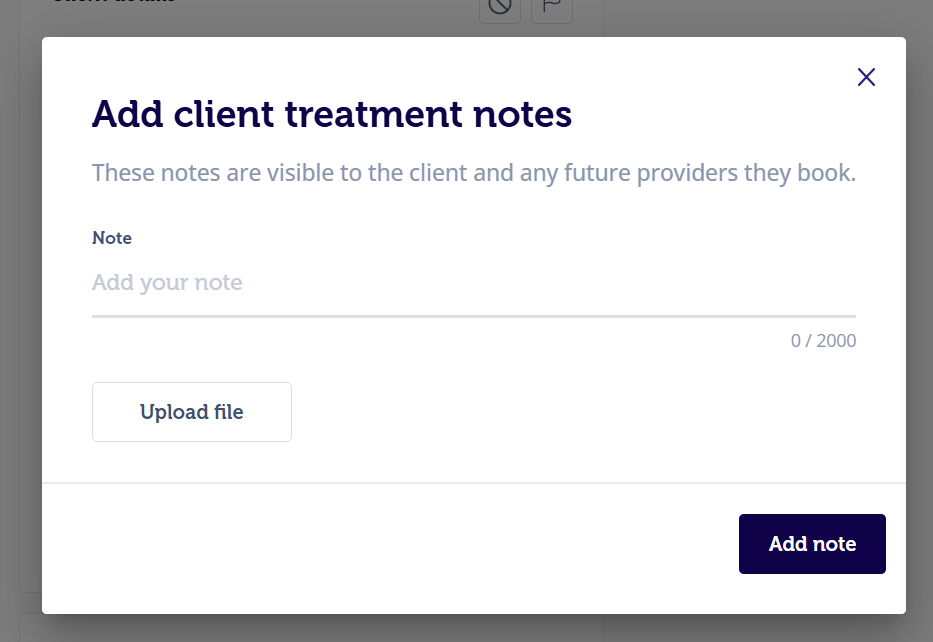Click the Upload file button
Viewport: 933px width, 642px height.
192,412
